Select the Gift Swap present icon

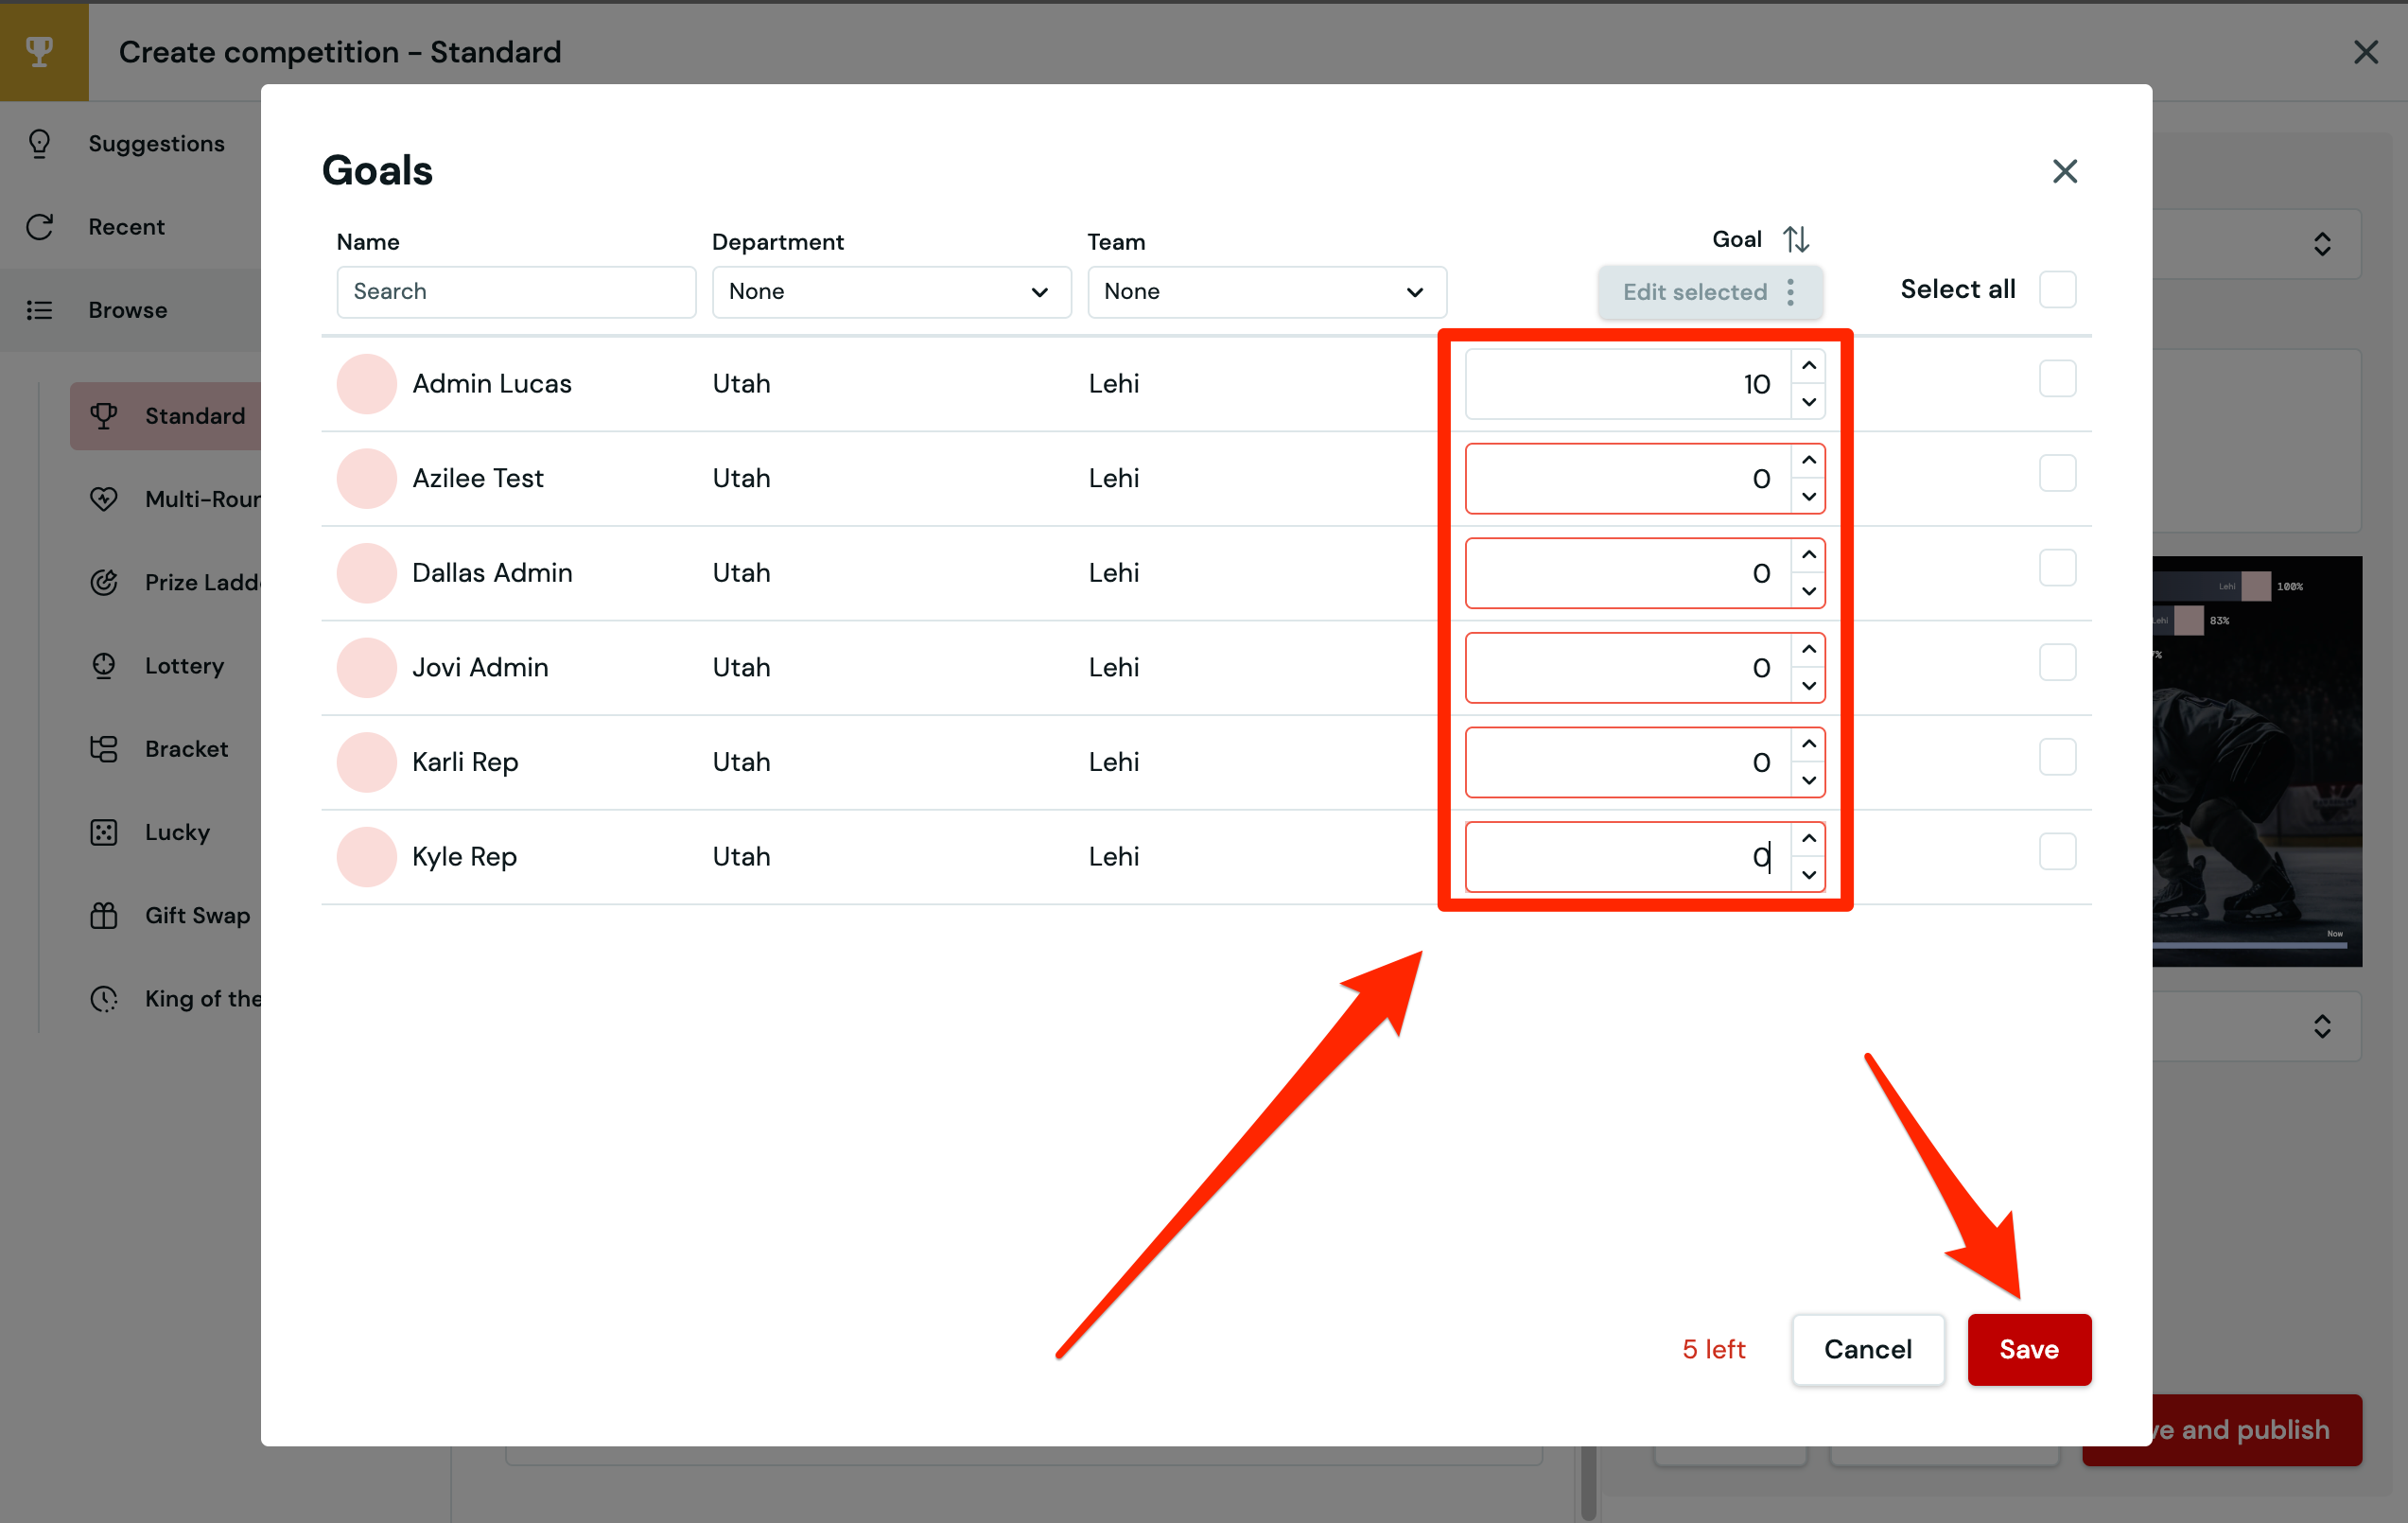104,915
